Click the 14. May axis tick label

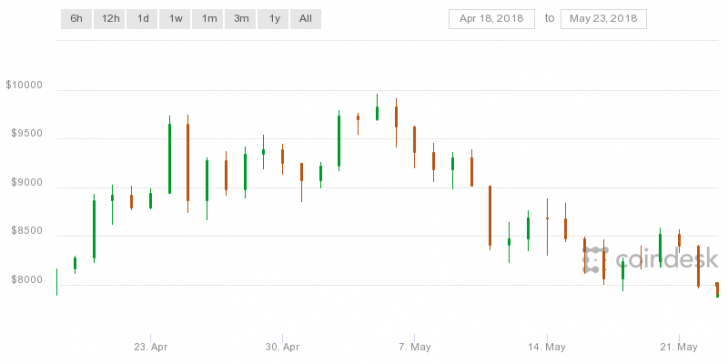(x=547, y=347)
